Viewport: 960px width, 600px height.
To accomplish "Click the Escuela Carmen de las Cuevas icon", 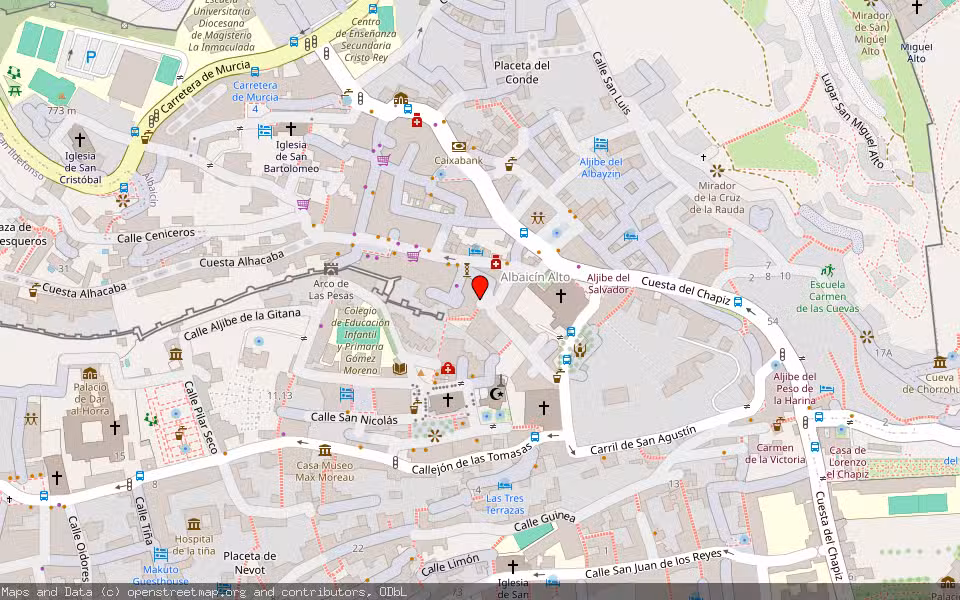I will point(828,270).
